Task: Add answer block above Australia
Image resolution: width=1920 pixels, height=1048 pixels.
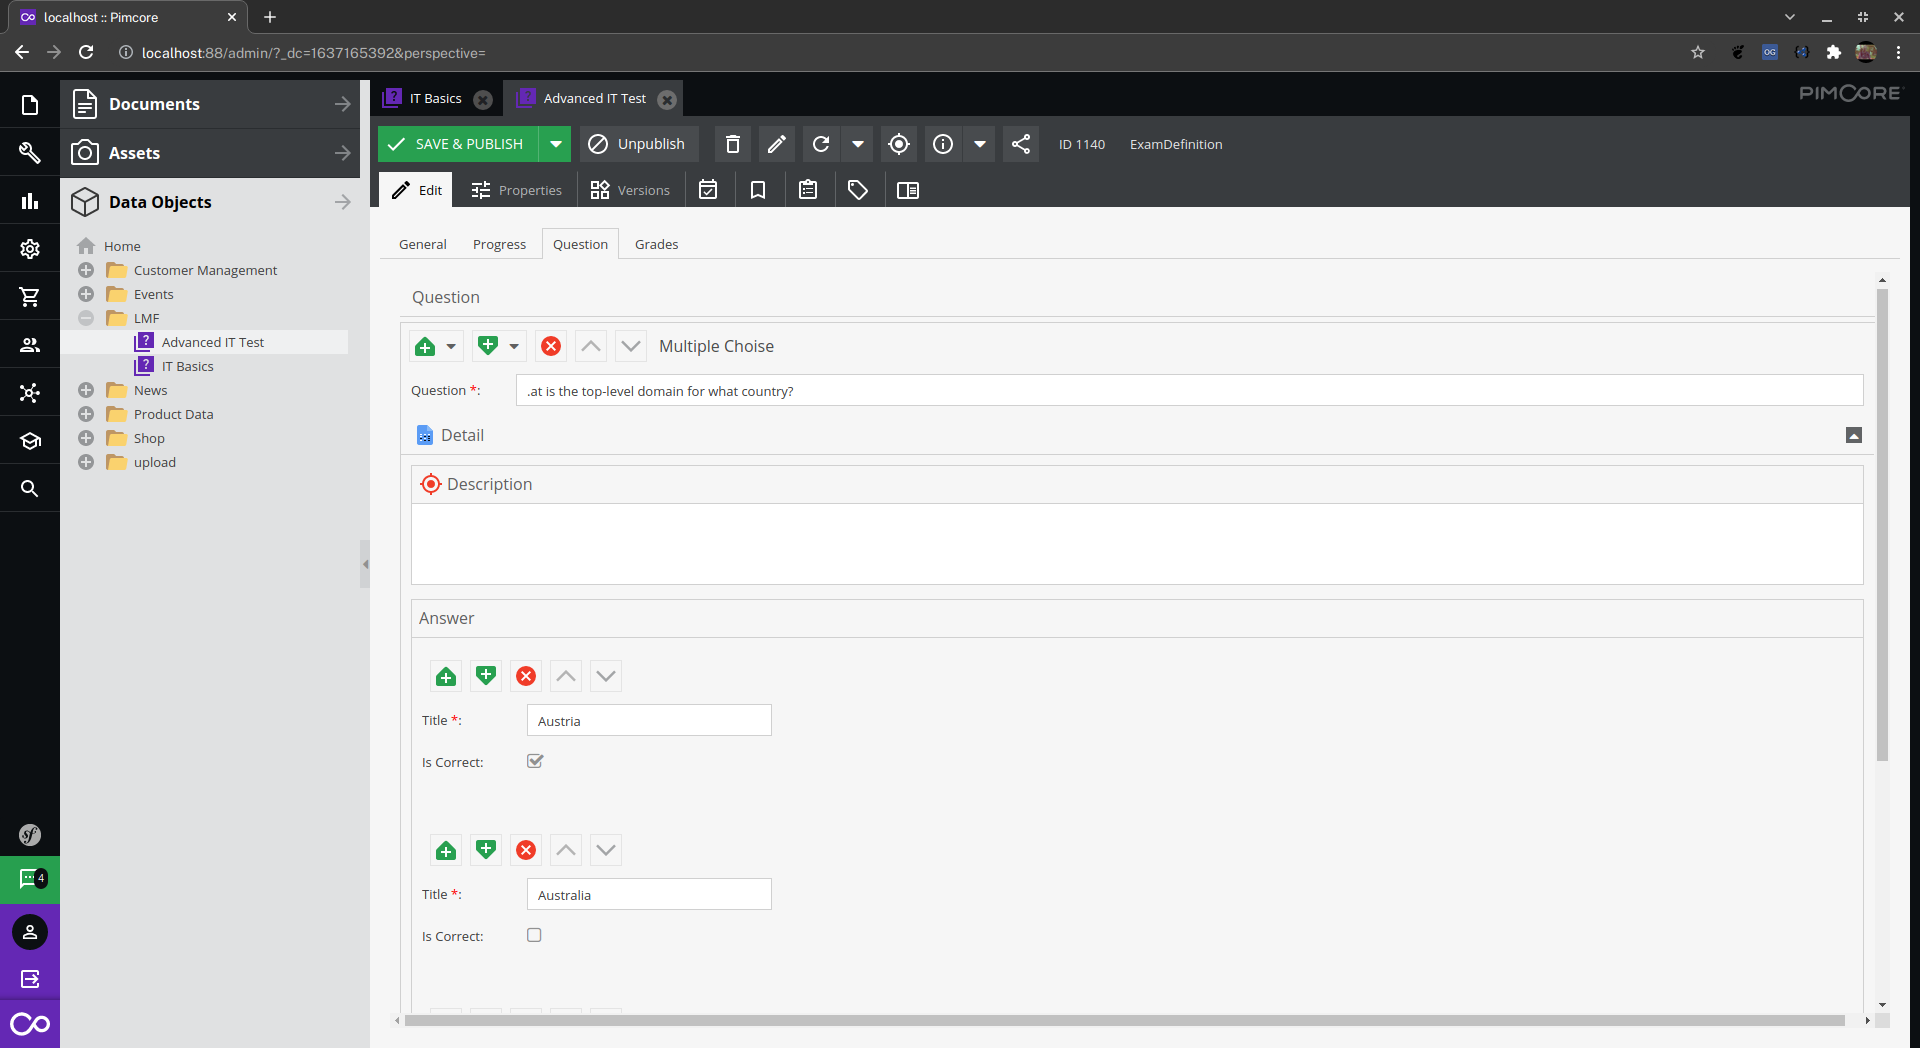Action: (x=446, y=850)
